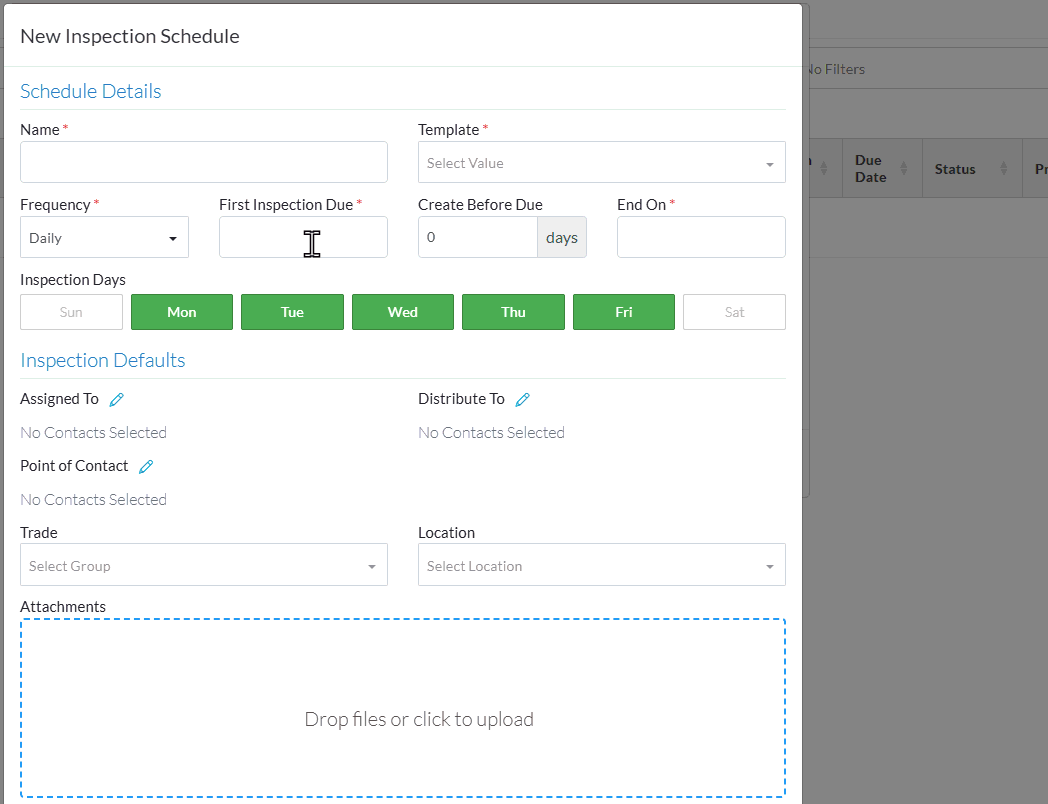
Task: Click the New Inspection Schedule title
Action: coord(130,36)
